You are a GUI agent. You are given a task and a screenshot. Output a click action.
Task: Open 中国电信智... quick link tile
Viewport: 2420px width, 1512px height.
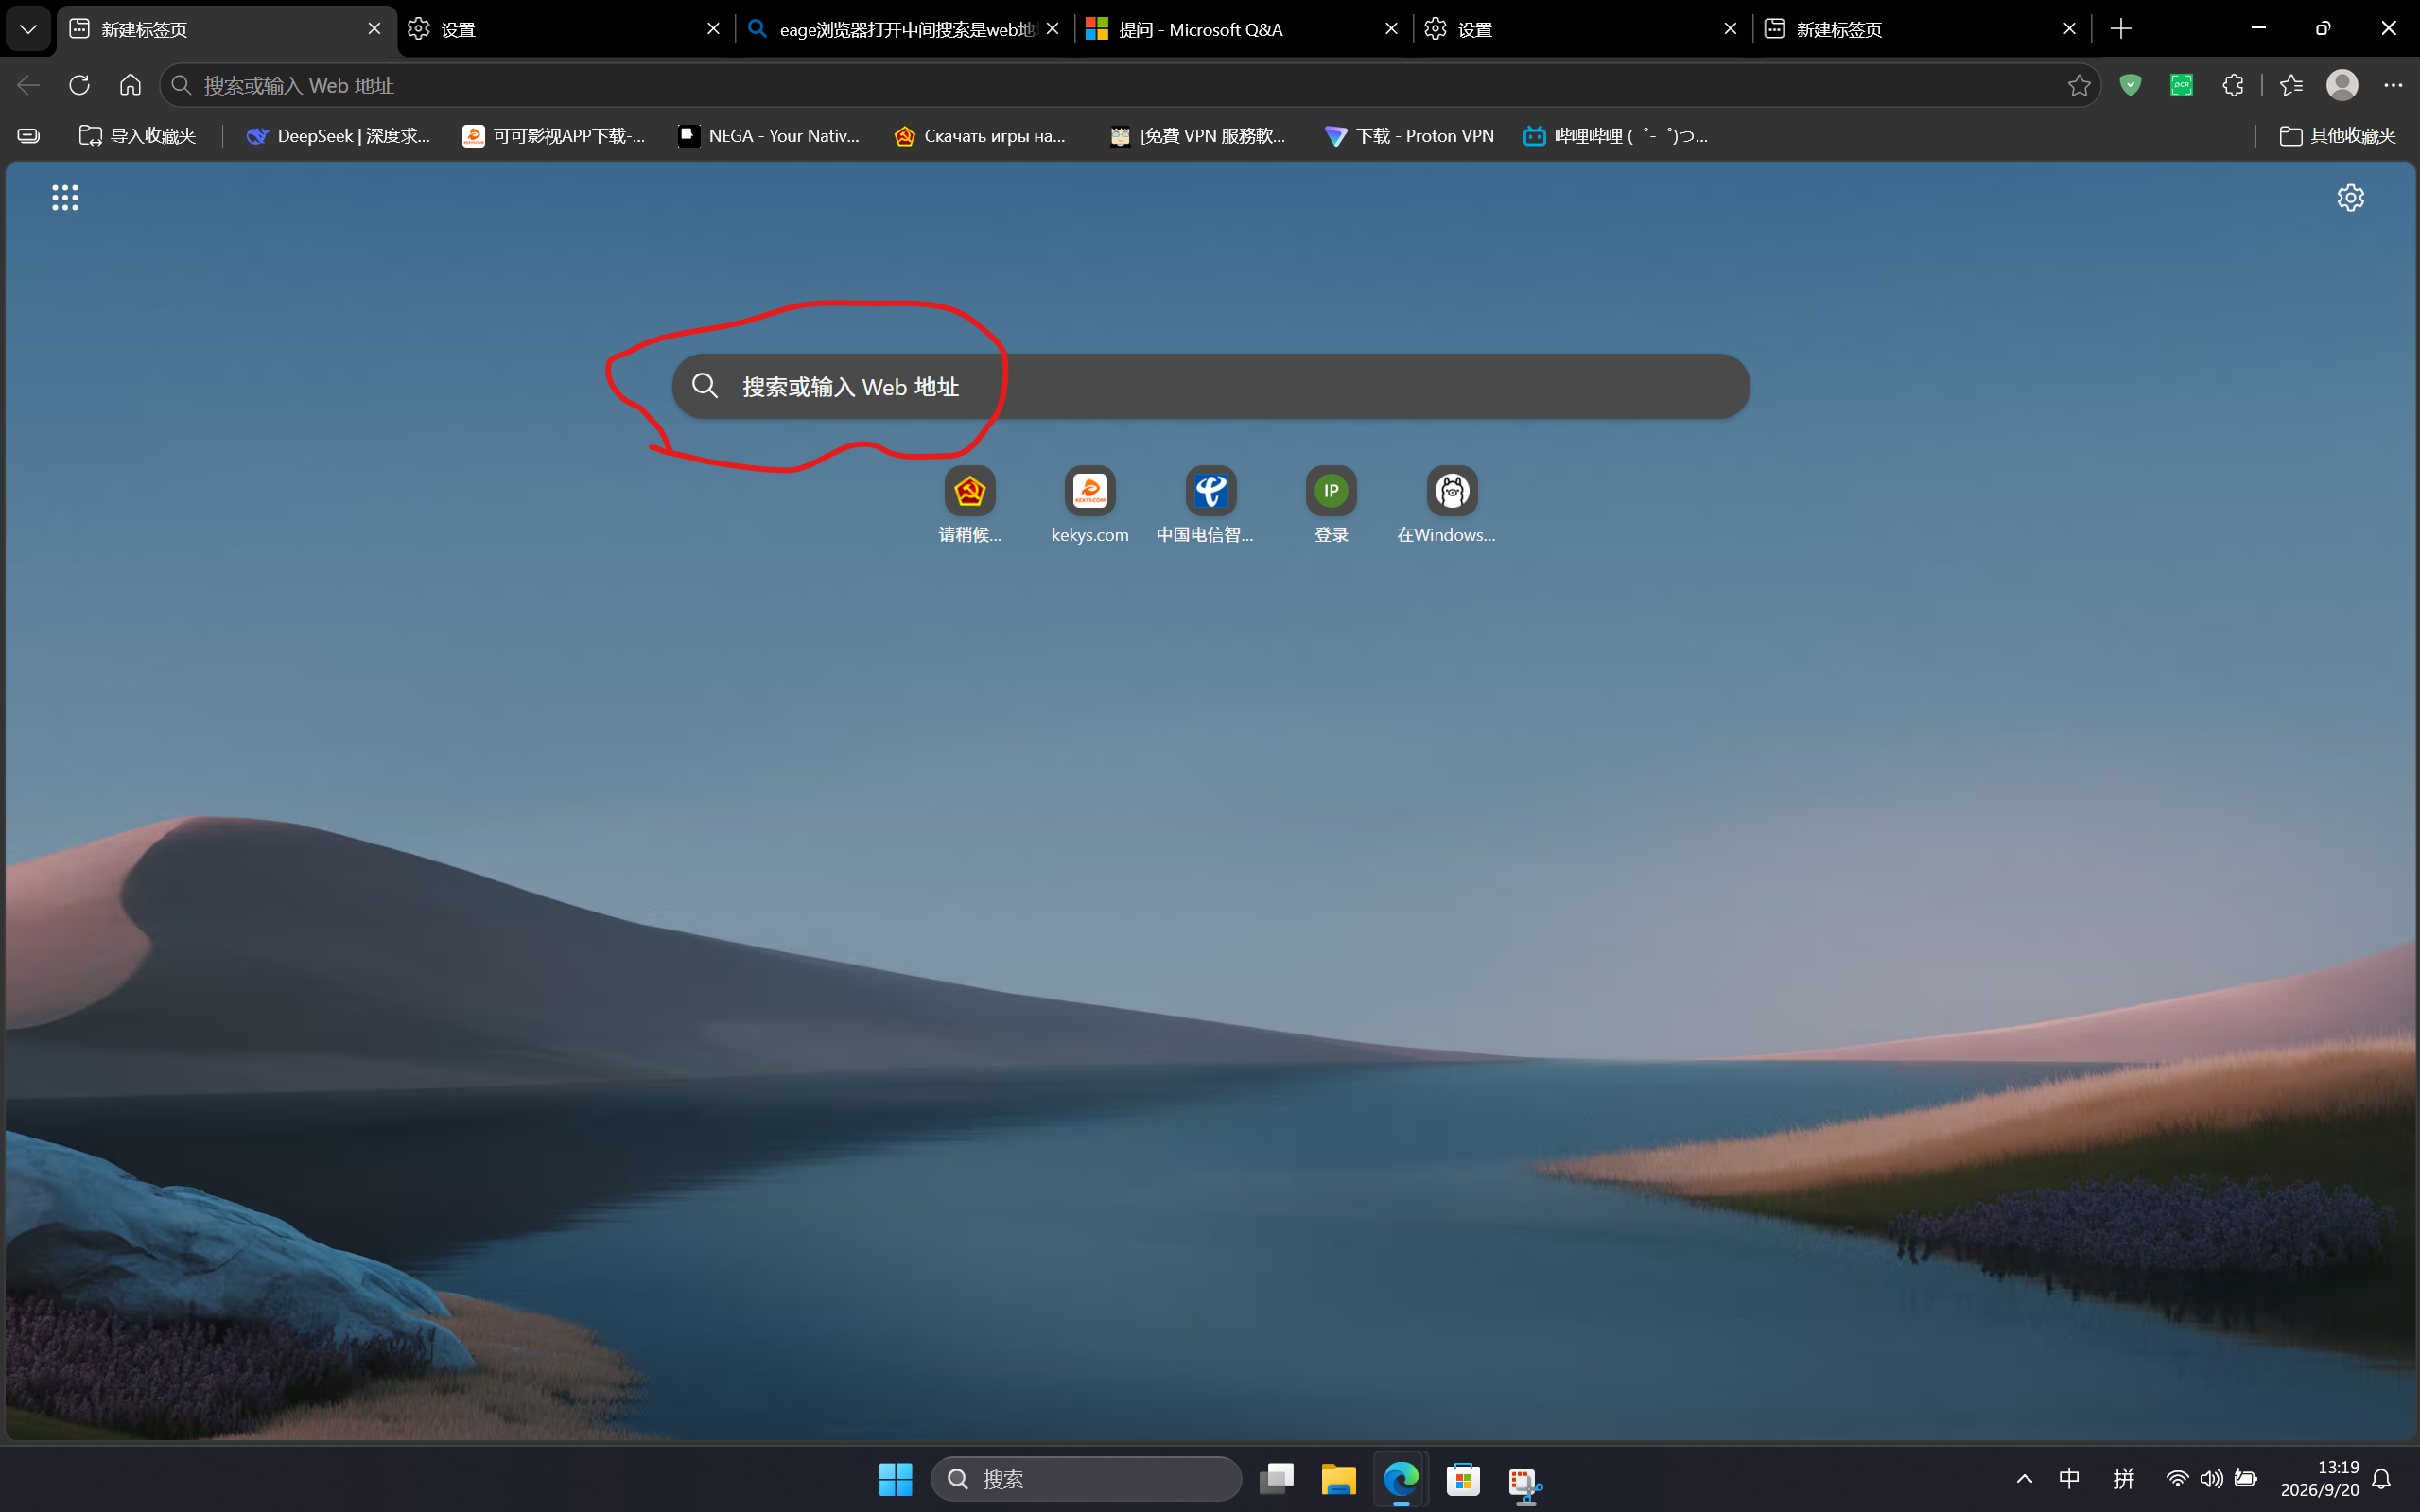click(x=1210, y=506)
